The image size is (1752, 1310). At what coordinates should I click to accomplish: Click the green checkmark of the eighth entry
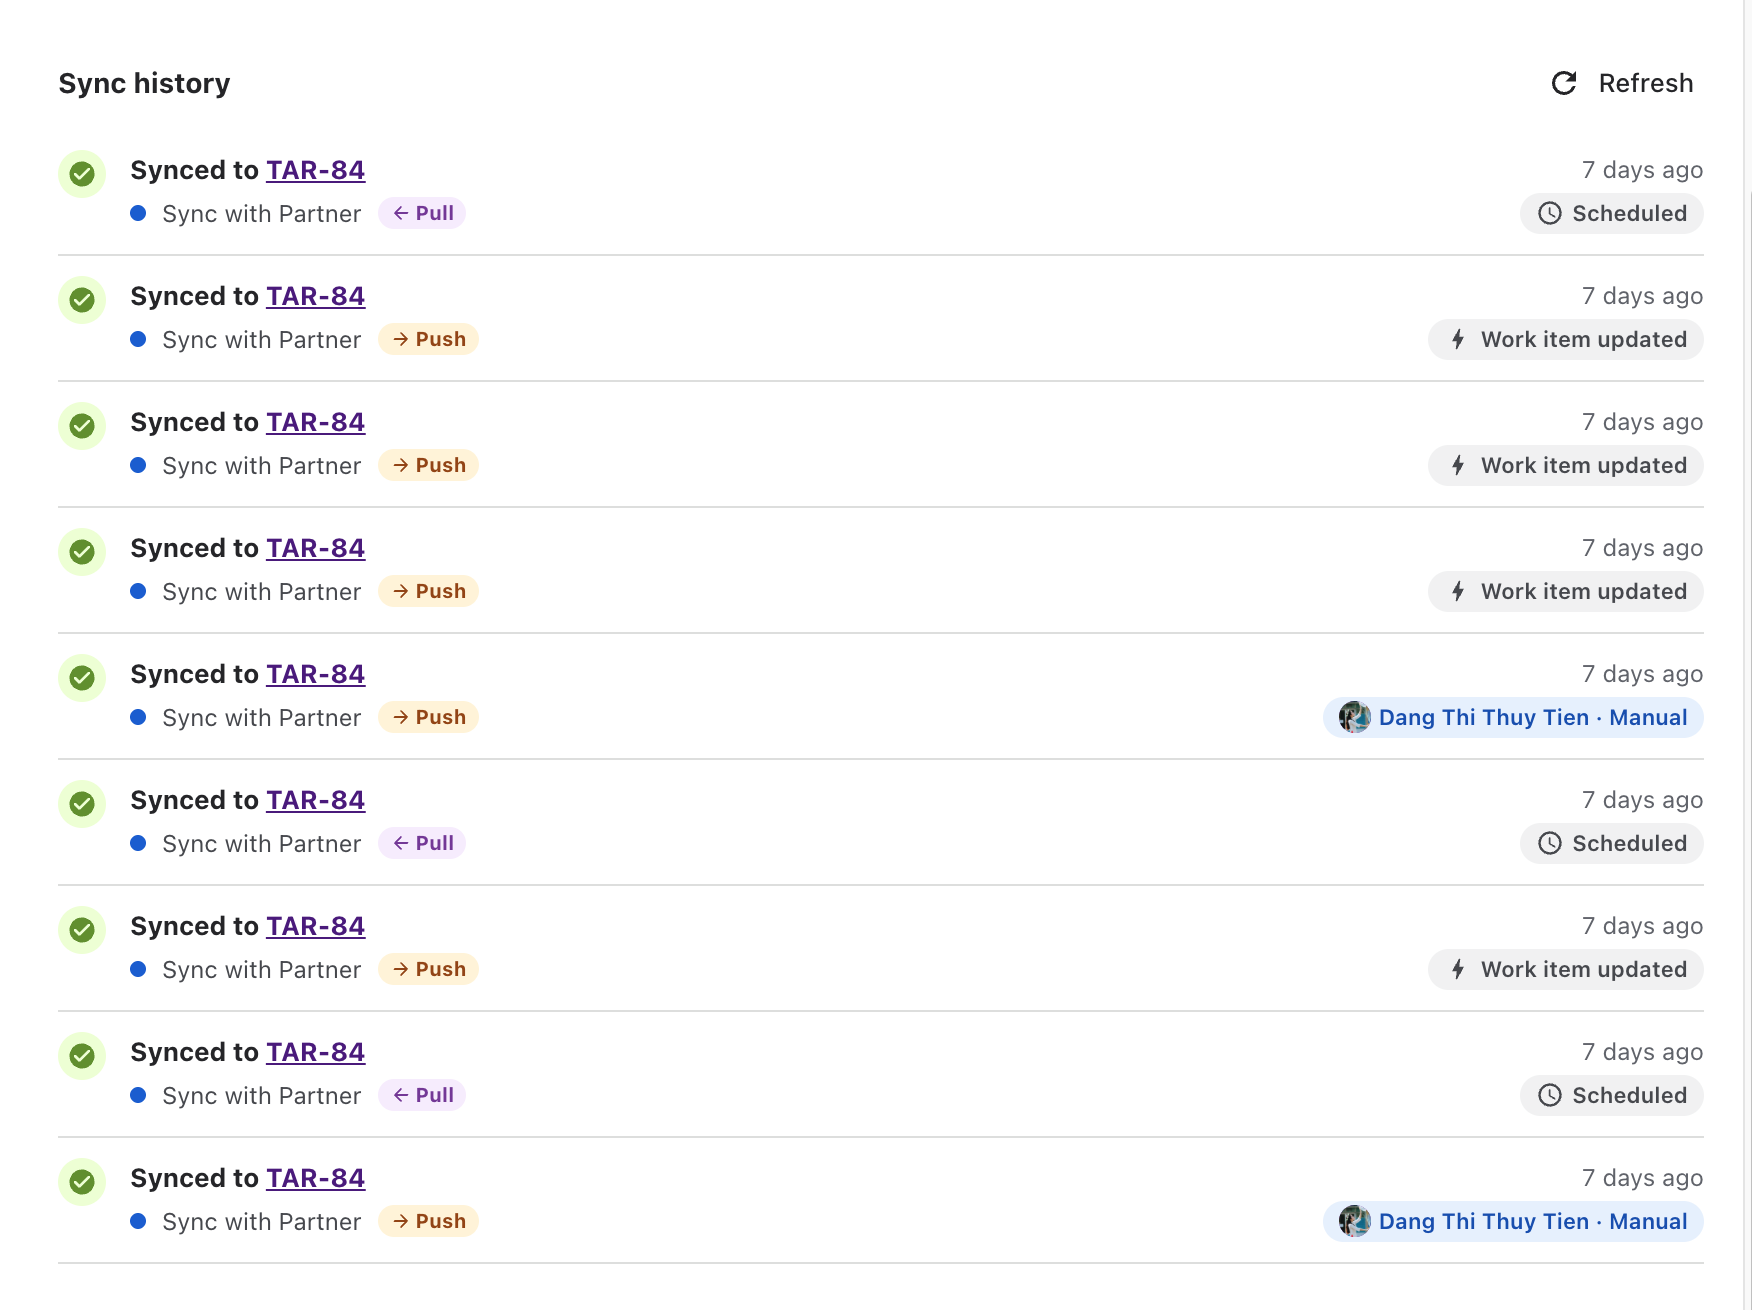point(82,1056)
